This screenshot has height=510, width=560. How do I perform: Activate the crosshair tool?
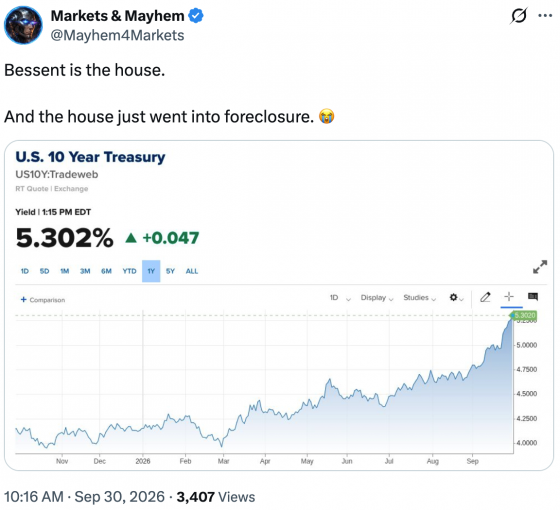point(509,296)
